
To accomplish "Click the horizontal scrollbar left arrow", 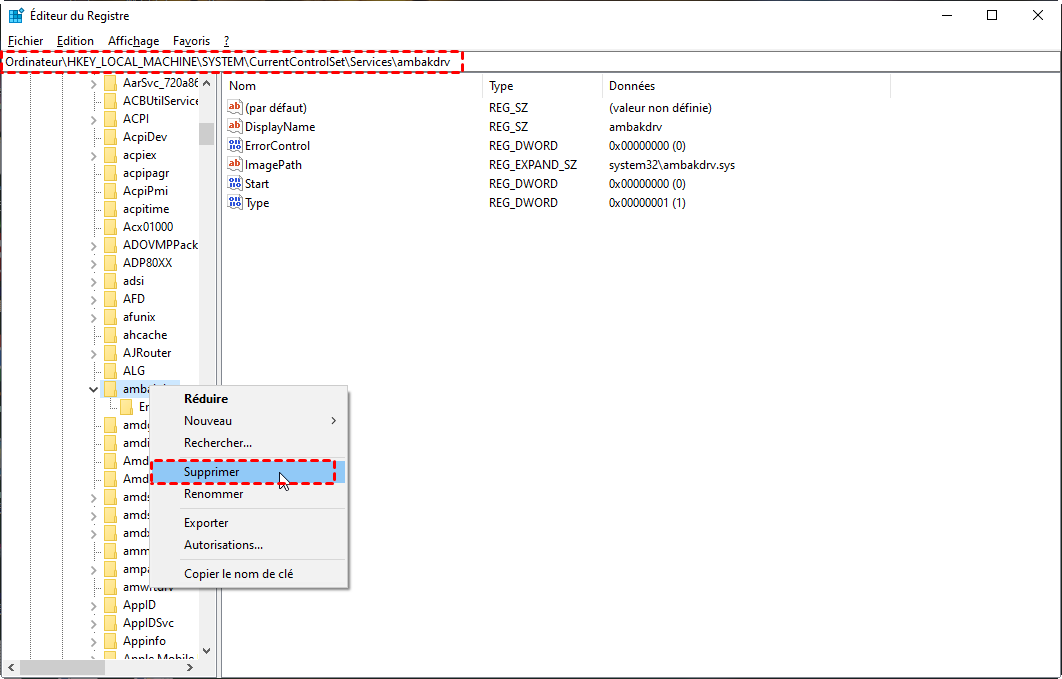I will point(11,667).
